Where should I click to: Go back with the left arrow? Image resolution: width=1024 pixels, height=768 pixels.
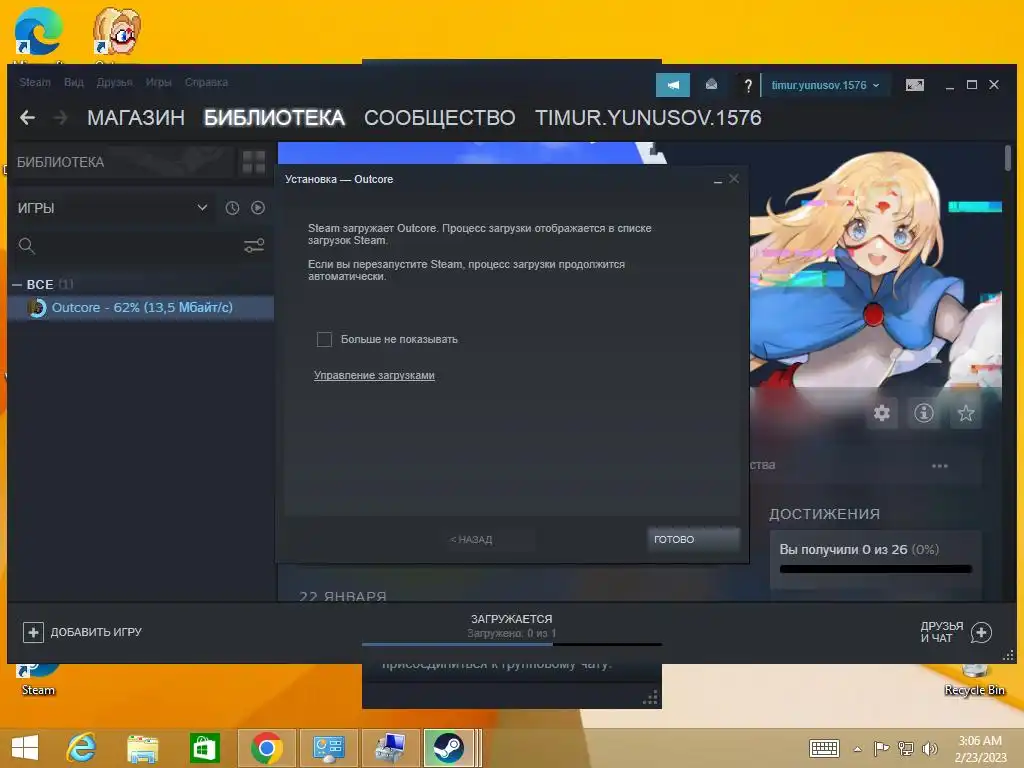(x=27, y=118)
